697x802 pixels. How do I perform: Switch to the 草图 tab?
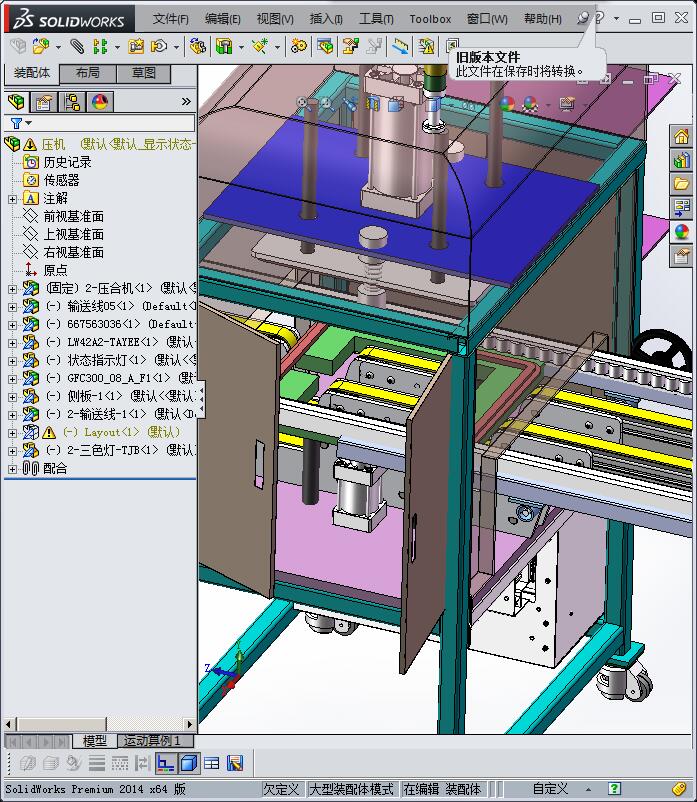144,73
